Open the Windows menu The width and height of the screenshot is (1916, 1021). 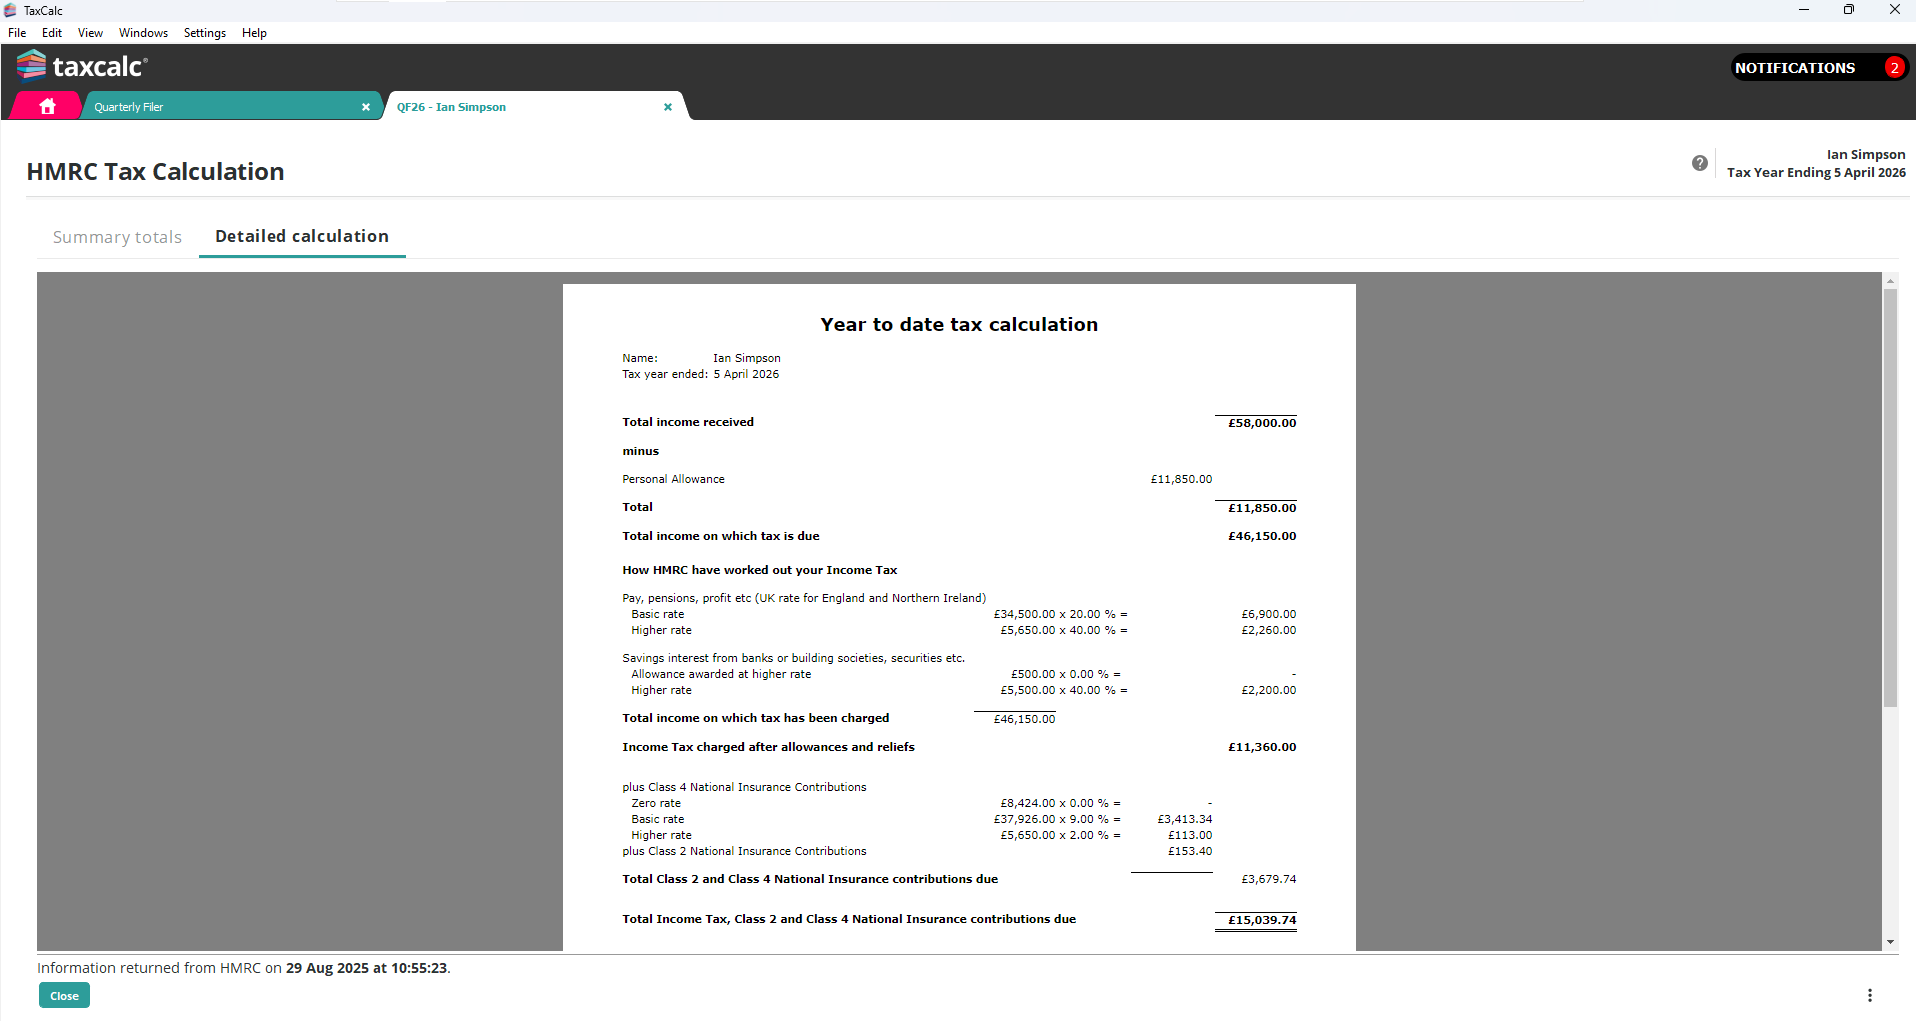click(143, 33)
